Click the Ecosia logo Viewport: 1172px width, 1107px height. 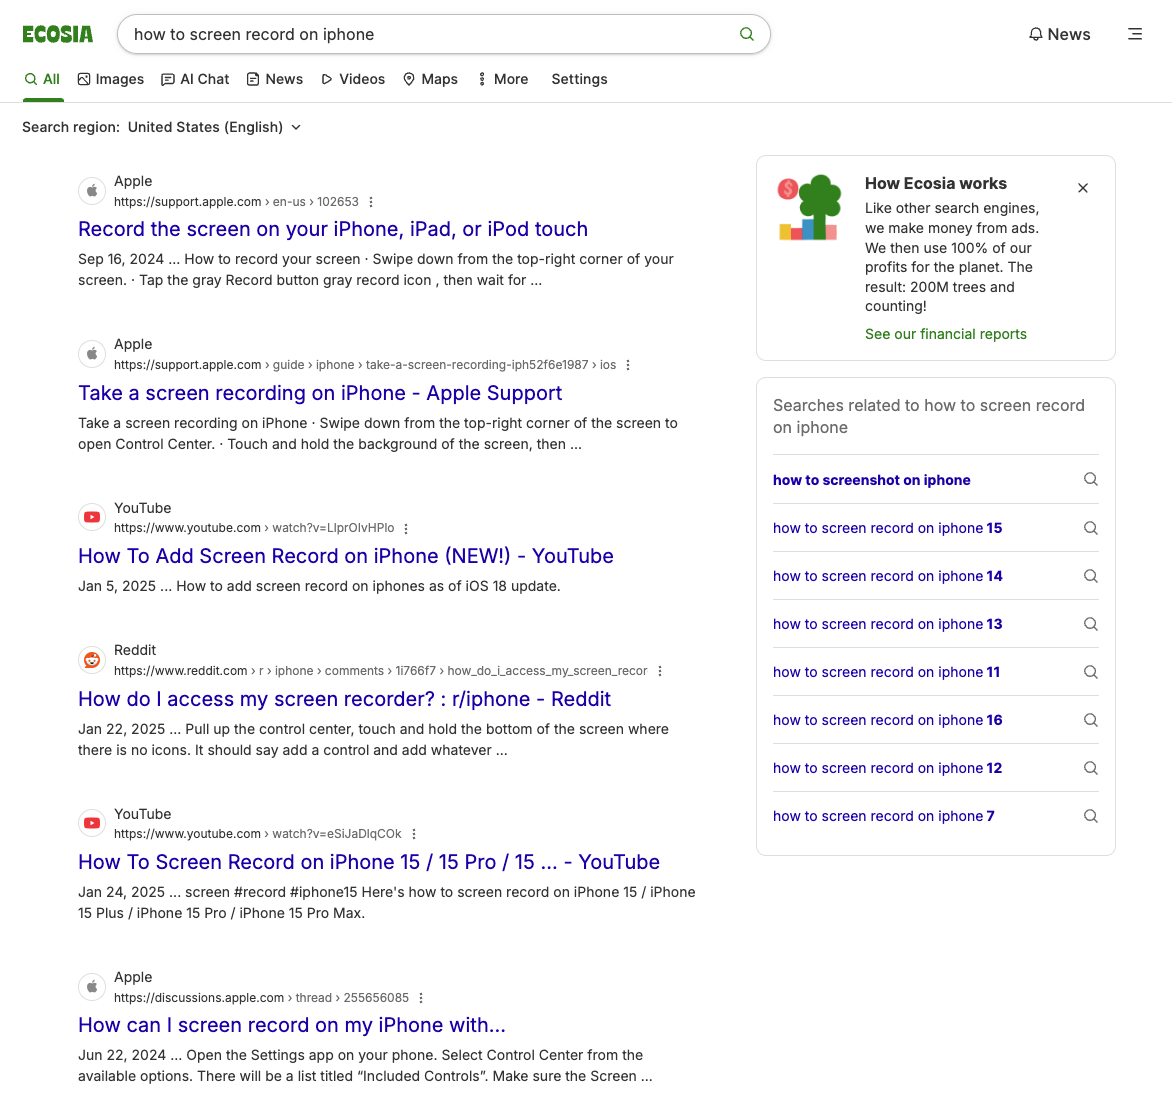pyautogui.click(x=58, y=35)
